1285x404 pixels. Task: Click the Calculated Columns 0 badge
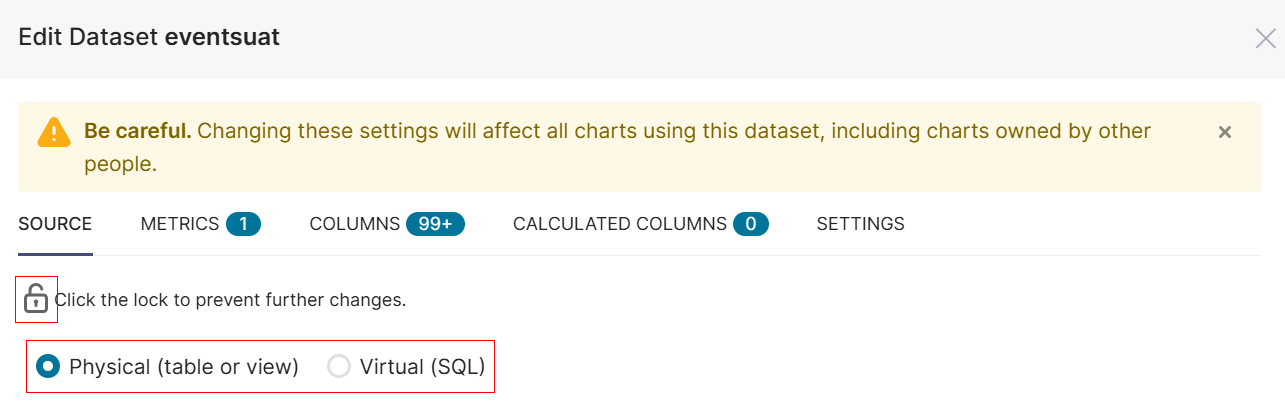750,224
